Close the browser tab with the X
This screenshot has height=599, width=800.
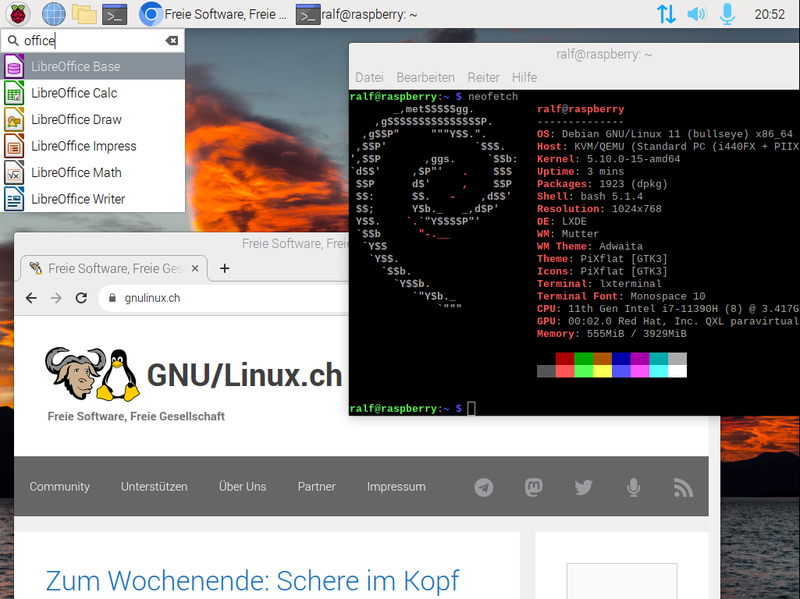195,268
